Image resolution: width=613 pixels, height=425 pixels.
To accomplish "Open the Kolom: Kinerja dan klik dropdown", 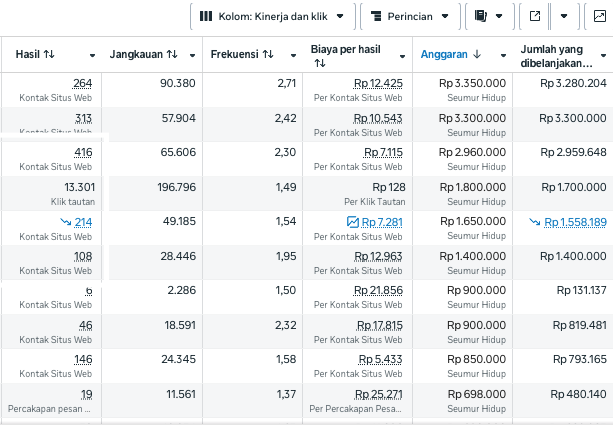I will tap(272, 16).
